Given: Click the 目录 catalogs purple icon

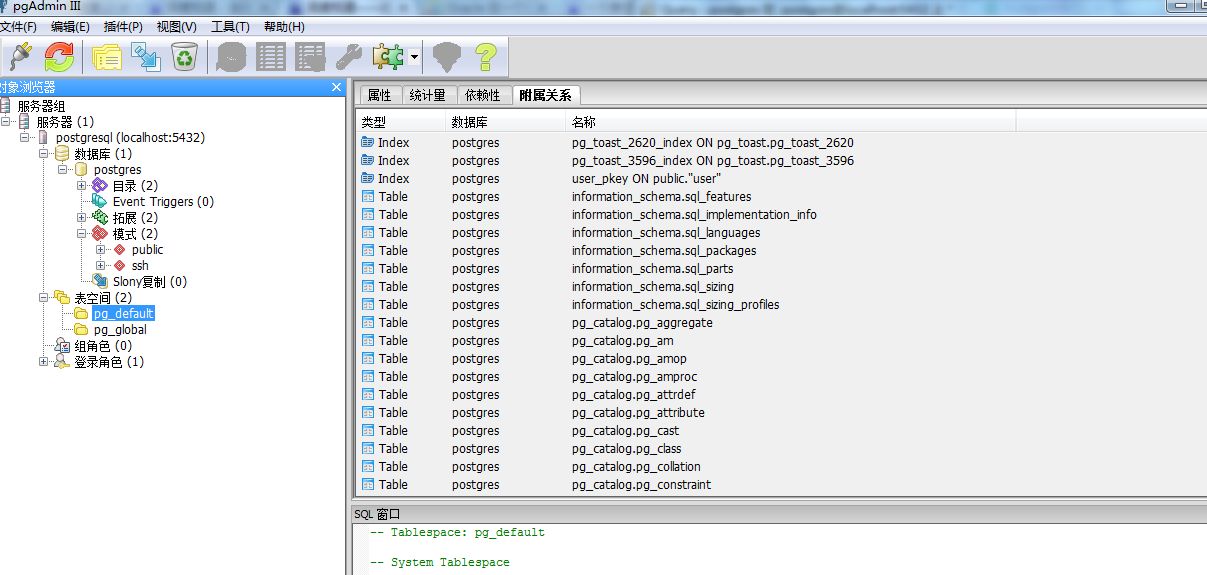Looking at the screenshot, I should coord(100,186).
